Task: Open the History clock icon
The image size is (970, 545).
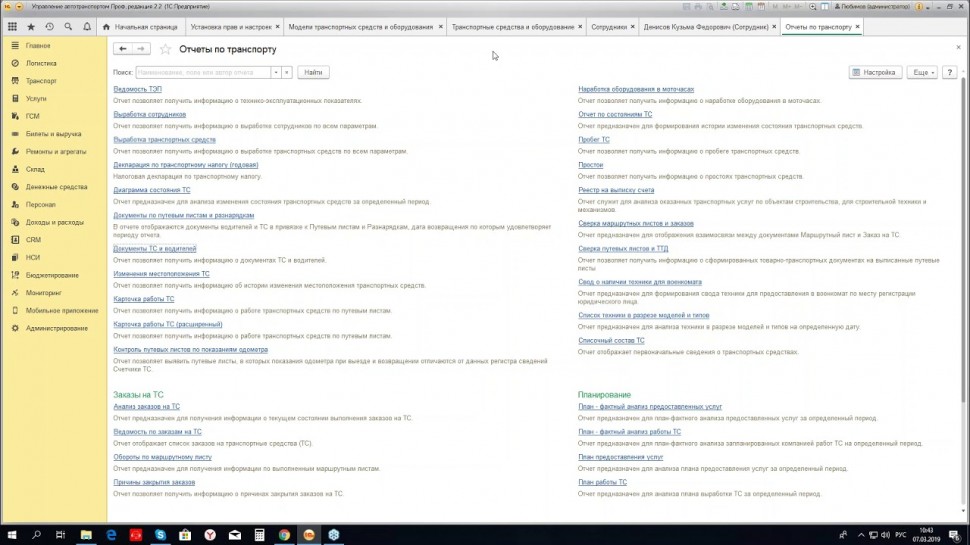Action: (x=50, y=27)
